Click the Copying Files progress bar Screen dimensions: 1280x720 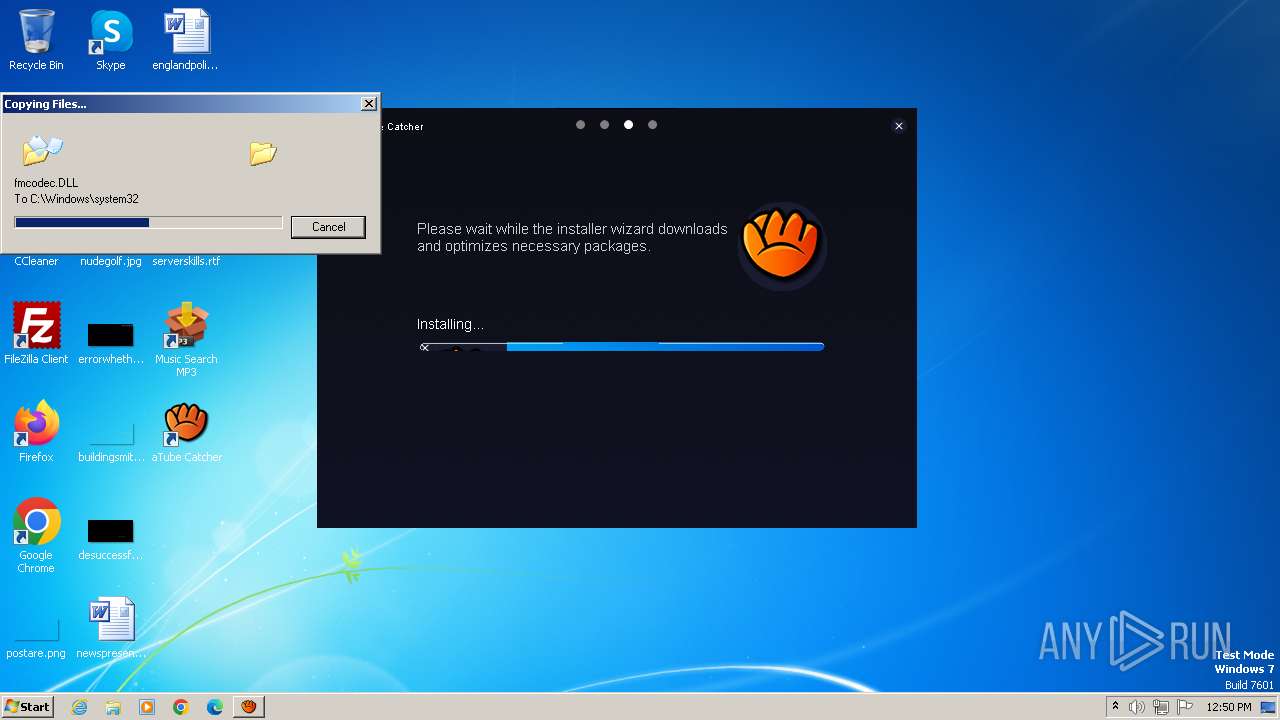(148, 223)
